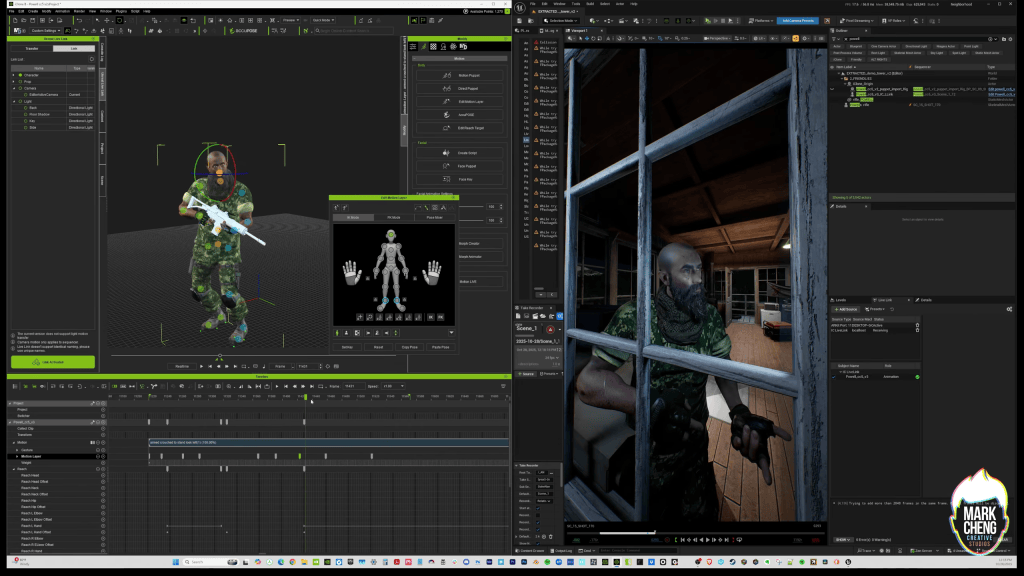
Task: Click the Select arrow tool in iClone toolbar
Action: [x=97, y=20]
